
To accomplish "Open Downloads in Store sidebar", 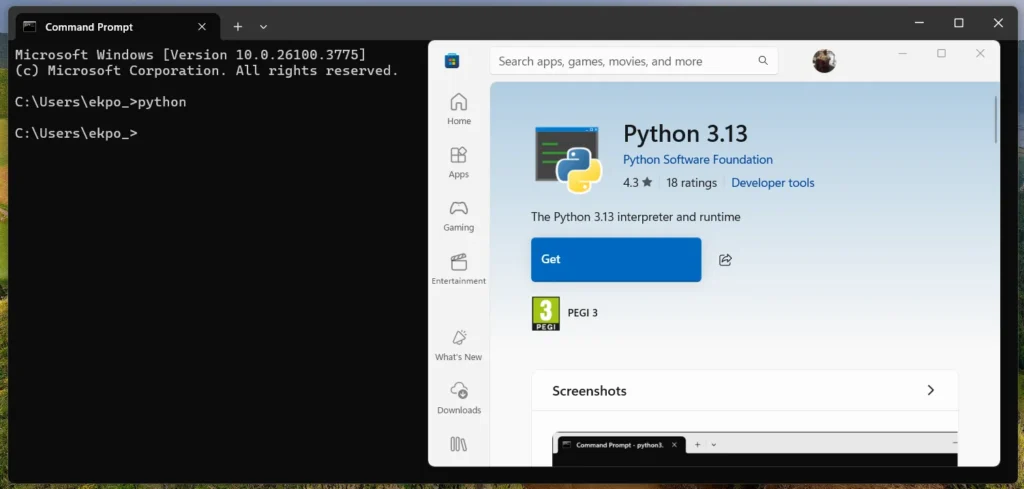I will (x=458, y=399).
